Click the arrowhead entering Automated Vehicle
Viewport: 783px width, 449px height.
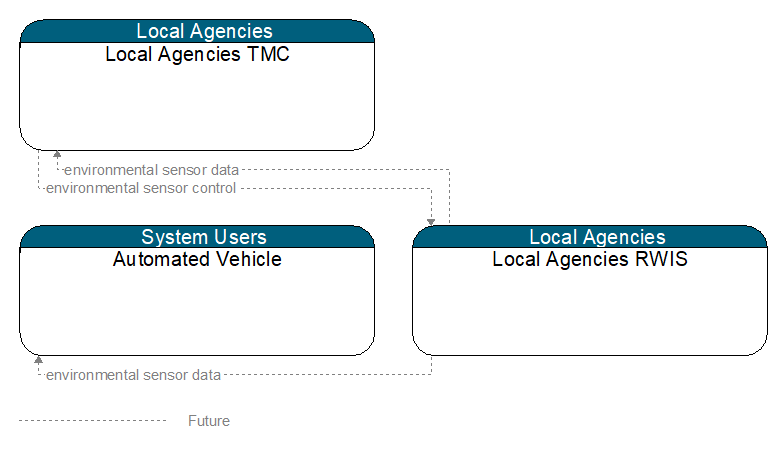point(38,360)
